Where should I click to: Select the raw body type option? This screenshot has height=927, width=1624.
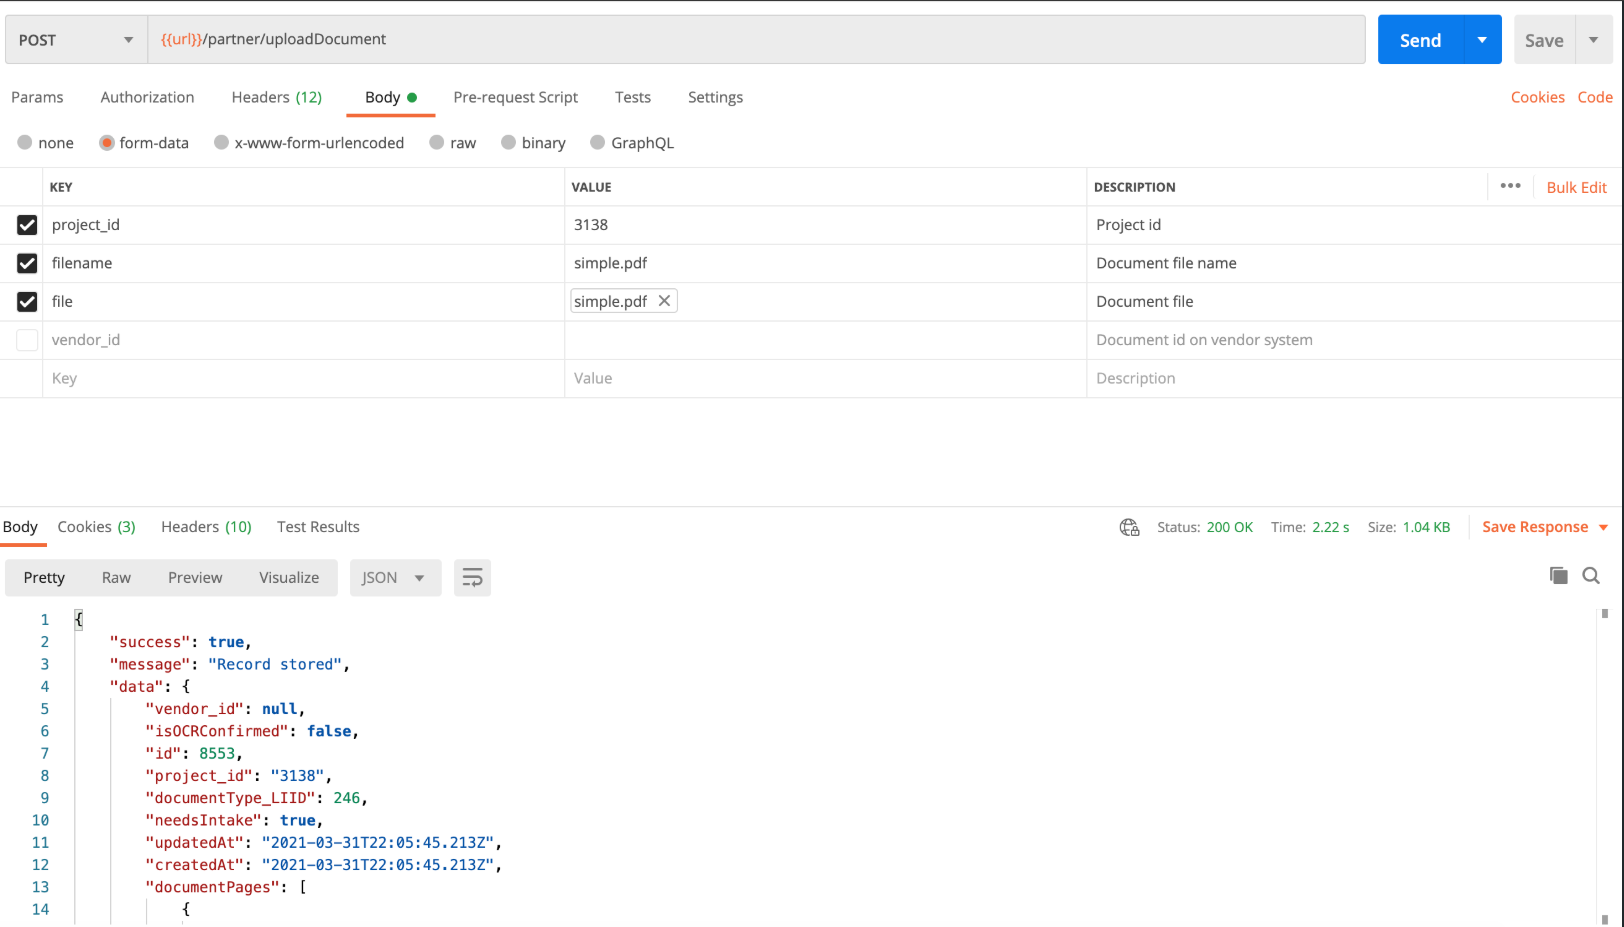click(x=437, y=143)
